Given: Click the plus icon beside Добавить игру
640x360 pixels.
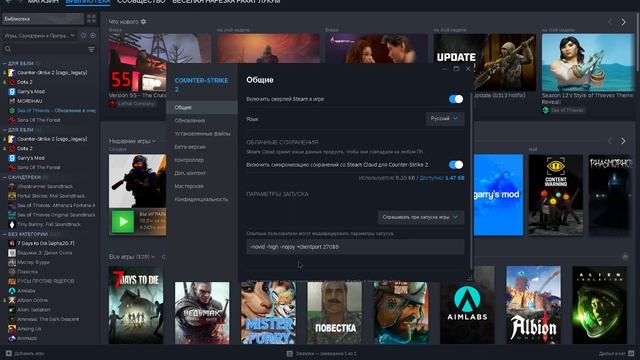Looking at the screenshot, I should click(x=9, y=353).
